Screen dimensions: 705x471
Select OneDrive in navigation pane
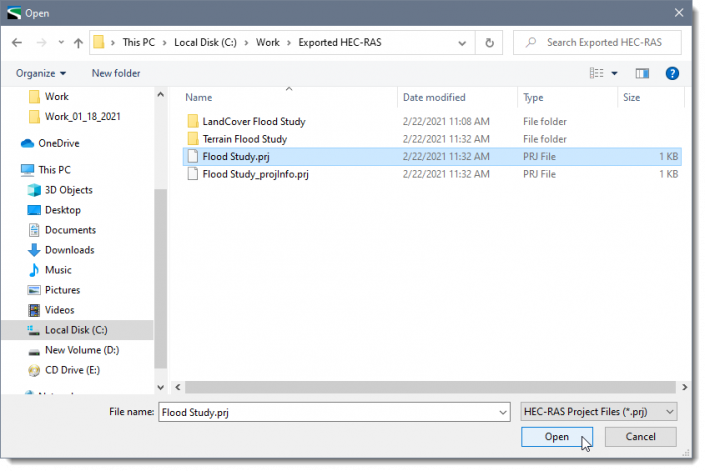(58, 143)
